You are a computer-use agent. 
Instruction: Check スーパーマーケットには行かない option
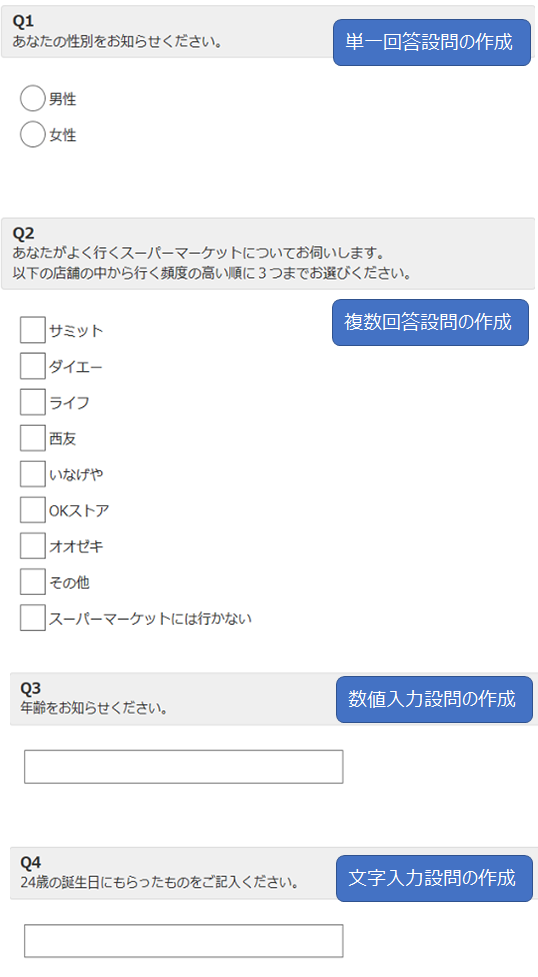coord(32,618)
